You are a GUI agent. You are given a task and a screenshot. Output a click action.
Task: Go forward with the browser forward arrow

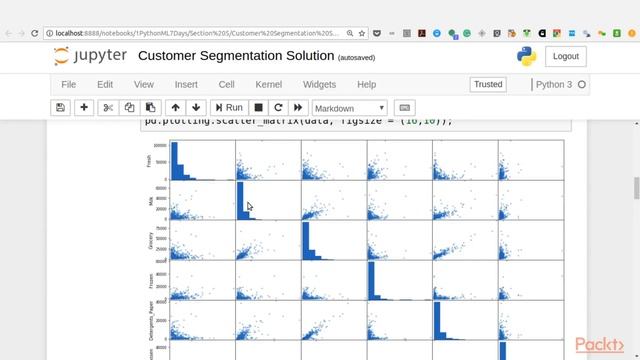point(22,33)
